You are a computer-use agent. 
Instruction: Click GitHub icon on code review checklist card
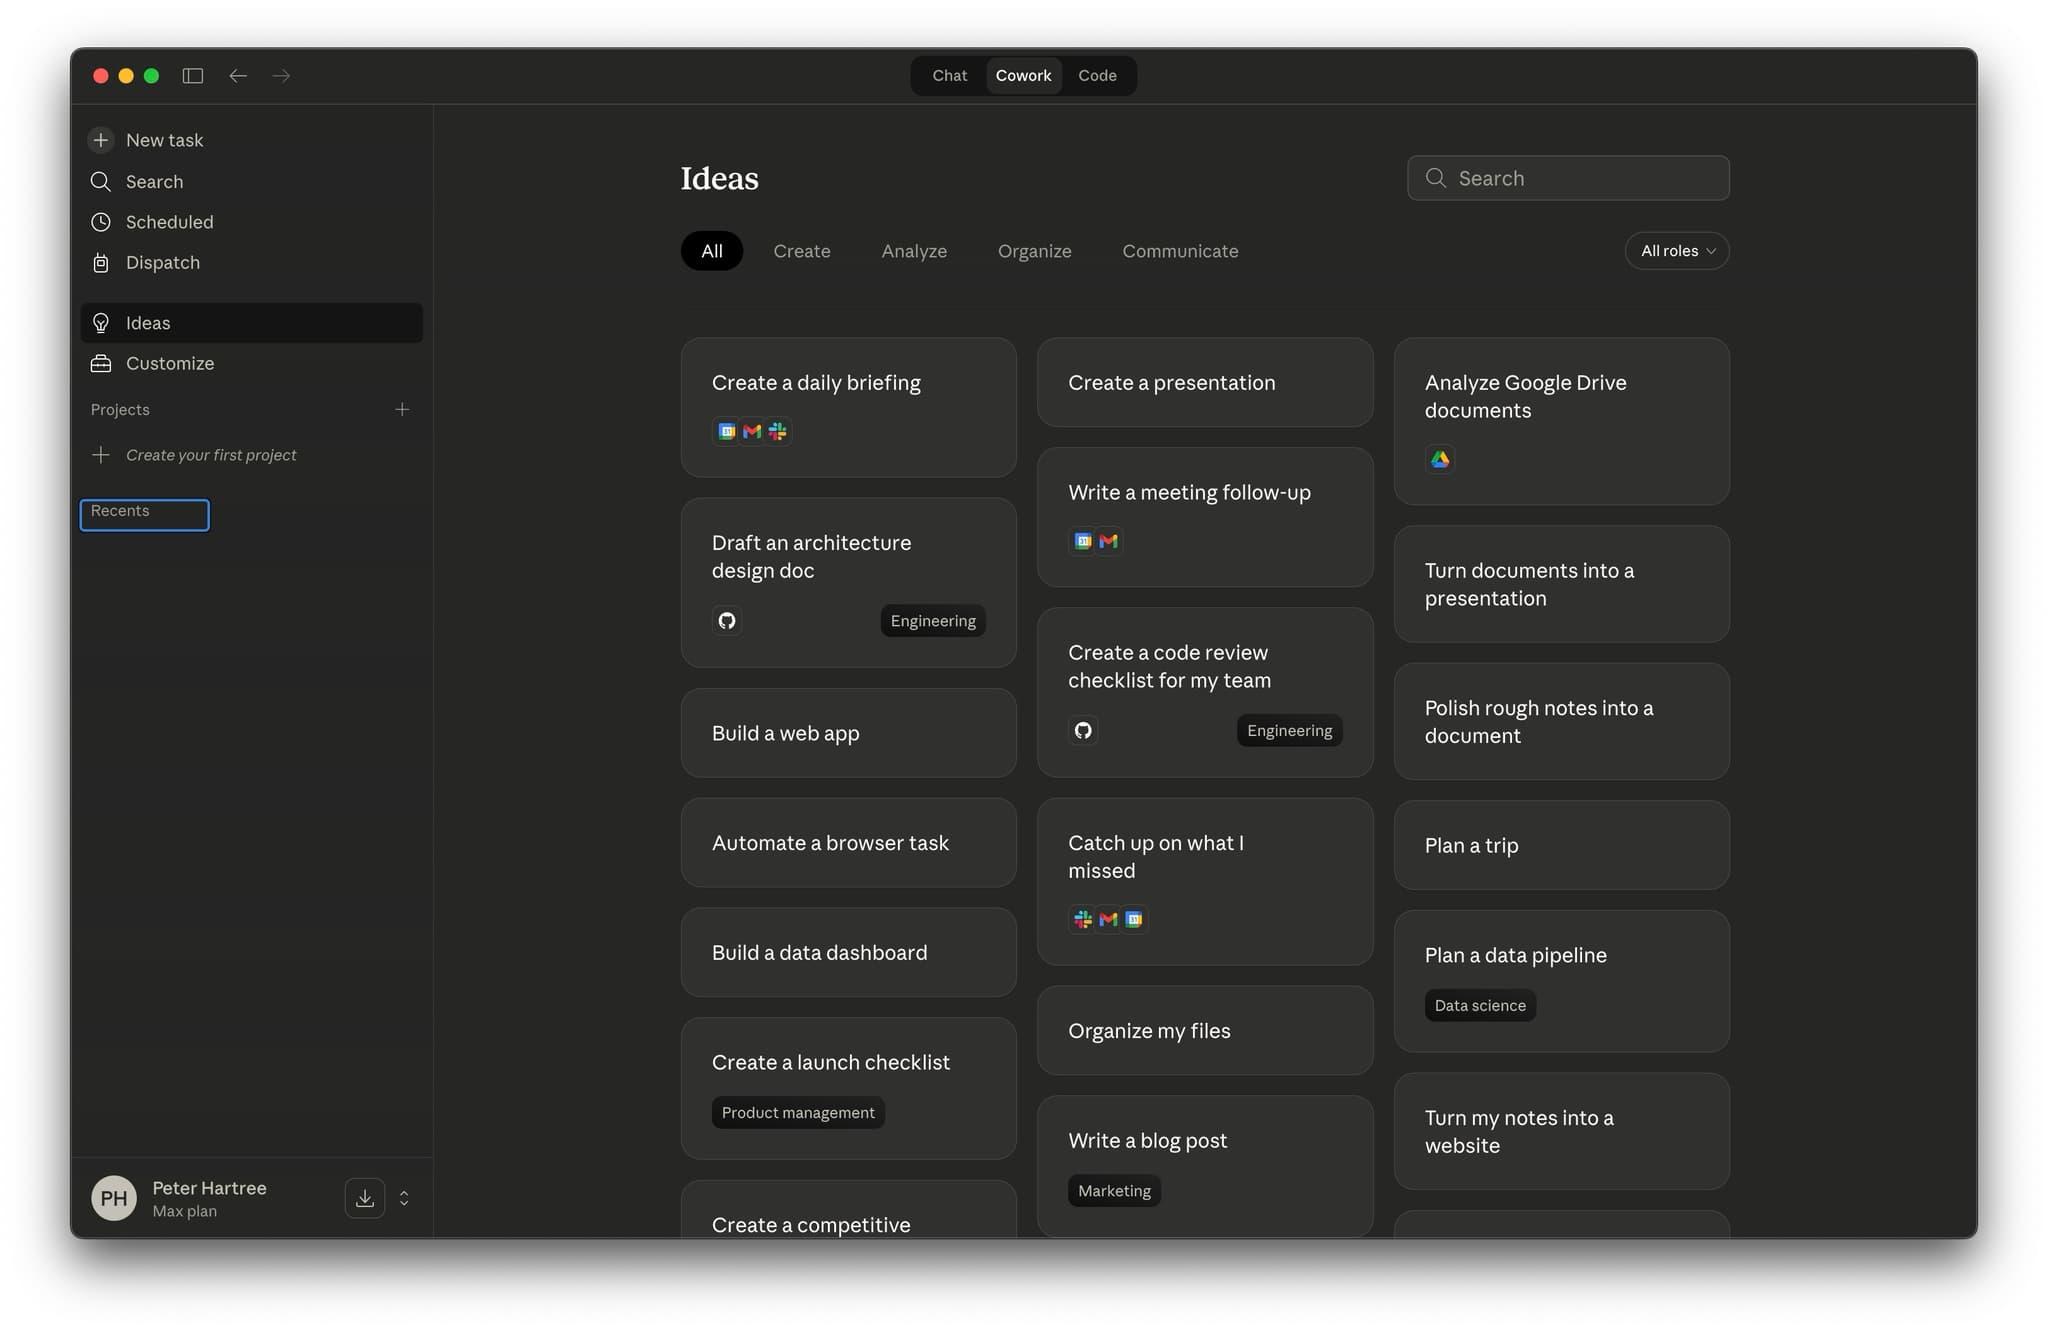click(1083, 731)
